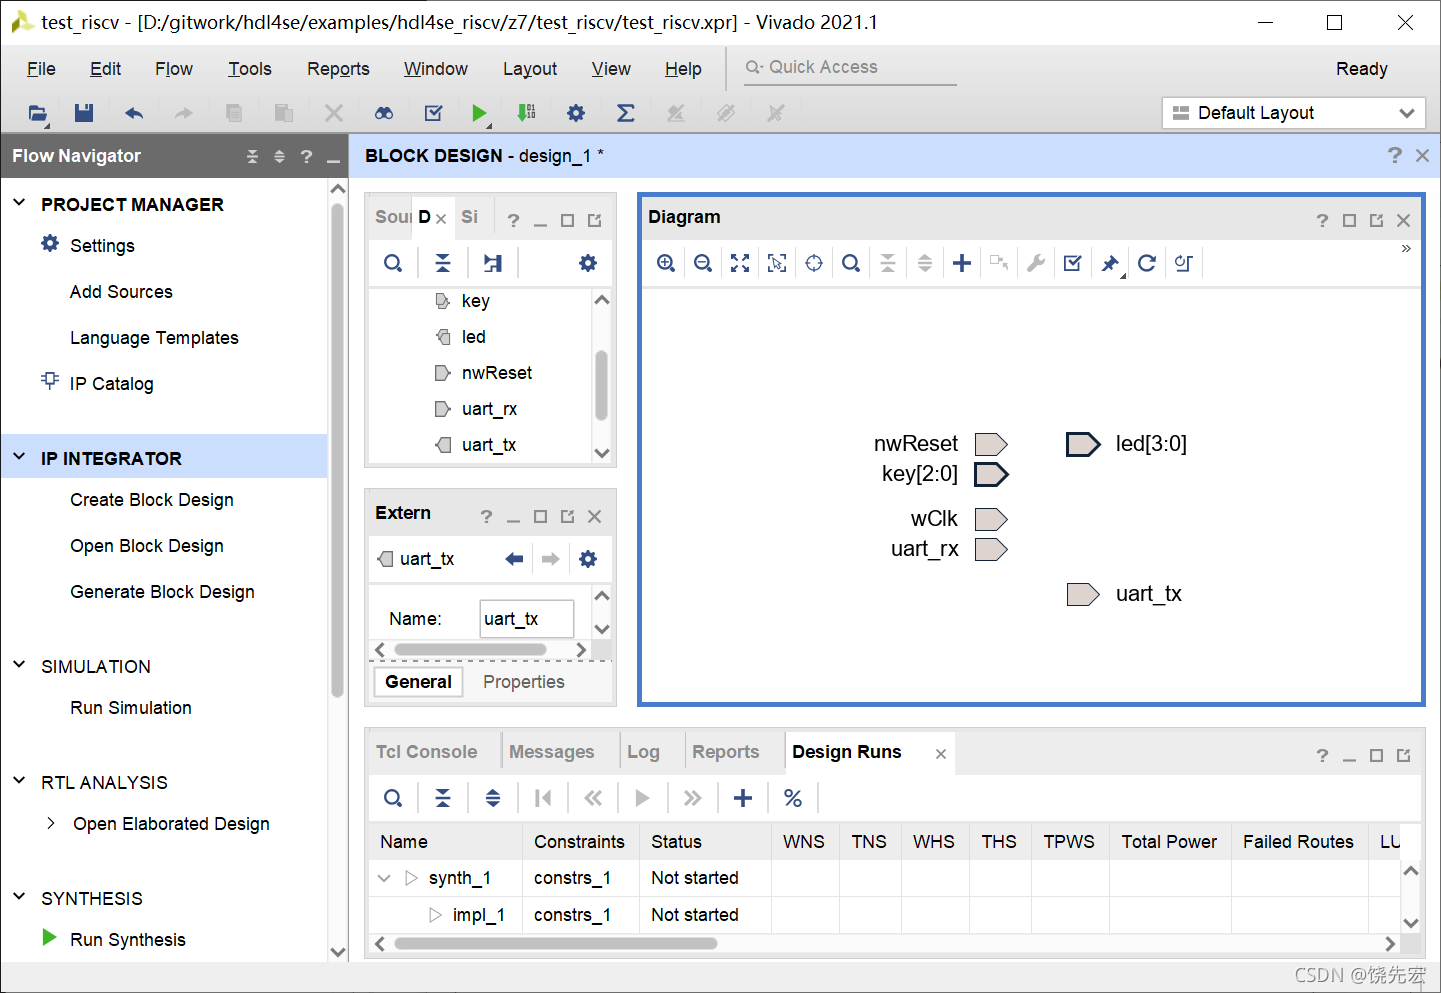Expand hidden Diagram toolbar items chevron
The height and width of the screenshot is (993, 1441).
pos(1406,248)
